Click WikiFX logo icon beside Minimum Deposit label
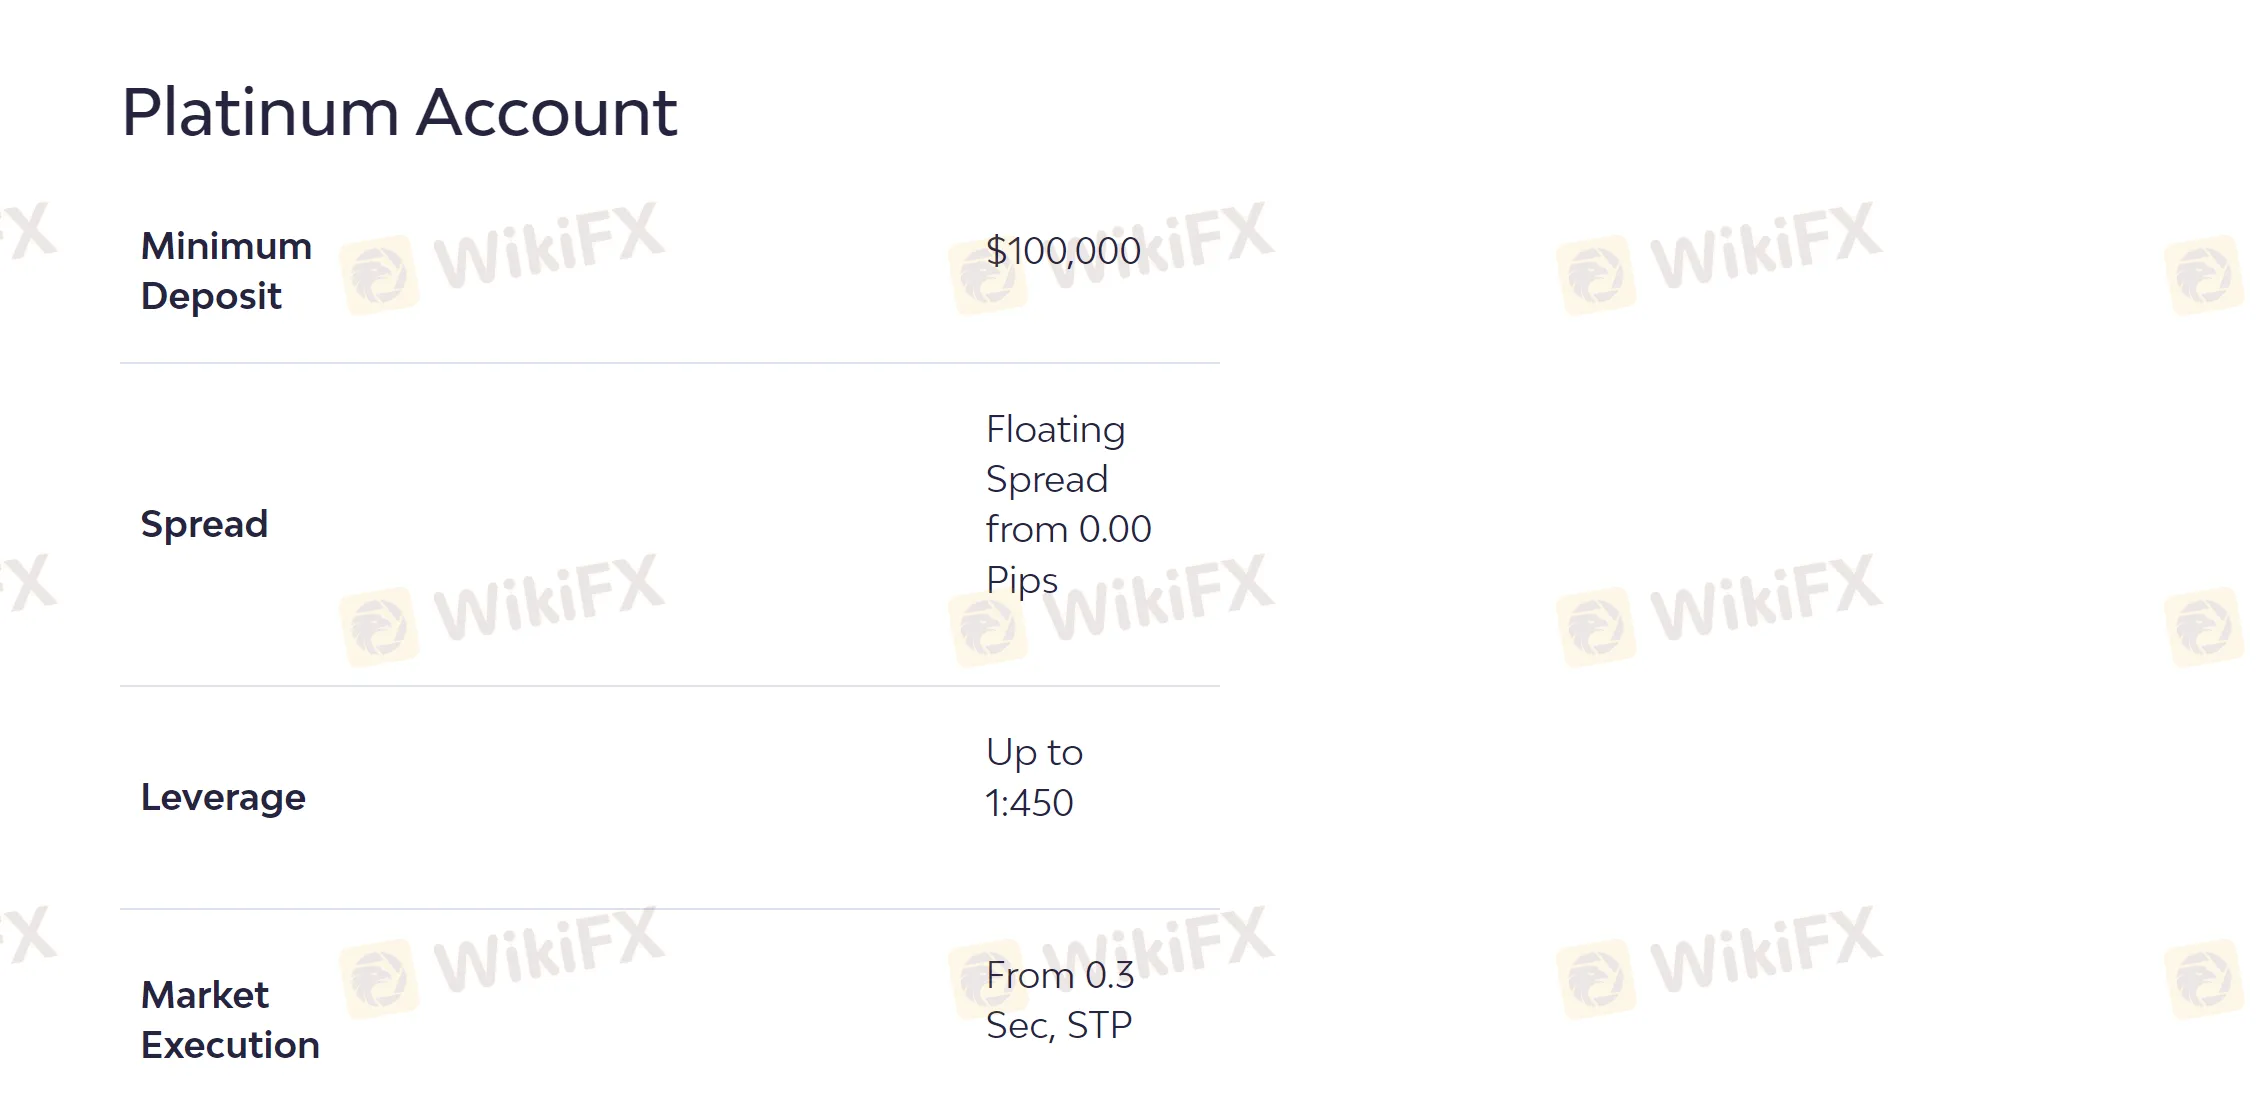 [379, 274]
